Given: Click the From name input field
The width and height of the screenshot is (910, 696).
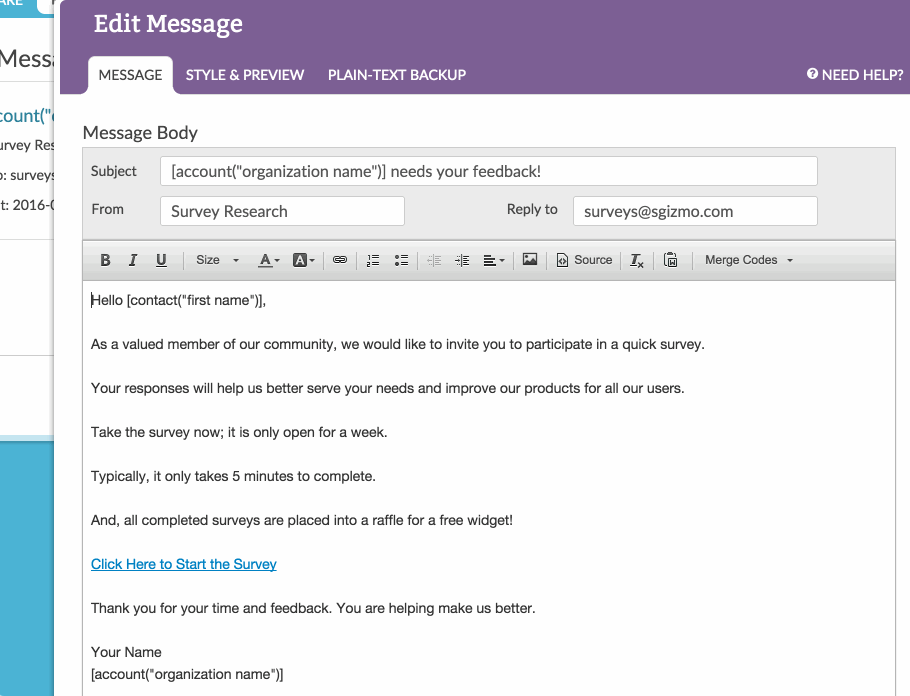Looking at the screenshot, I should pyautogui.click(x=282, y=211).
